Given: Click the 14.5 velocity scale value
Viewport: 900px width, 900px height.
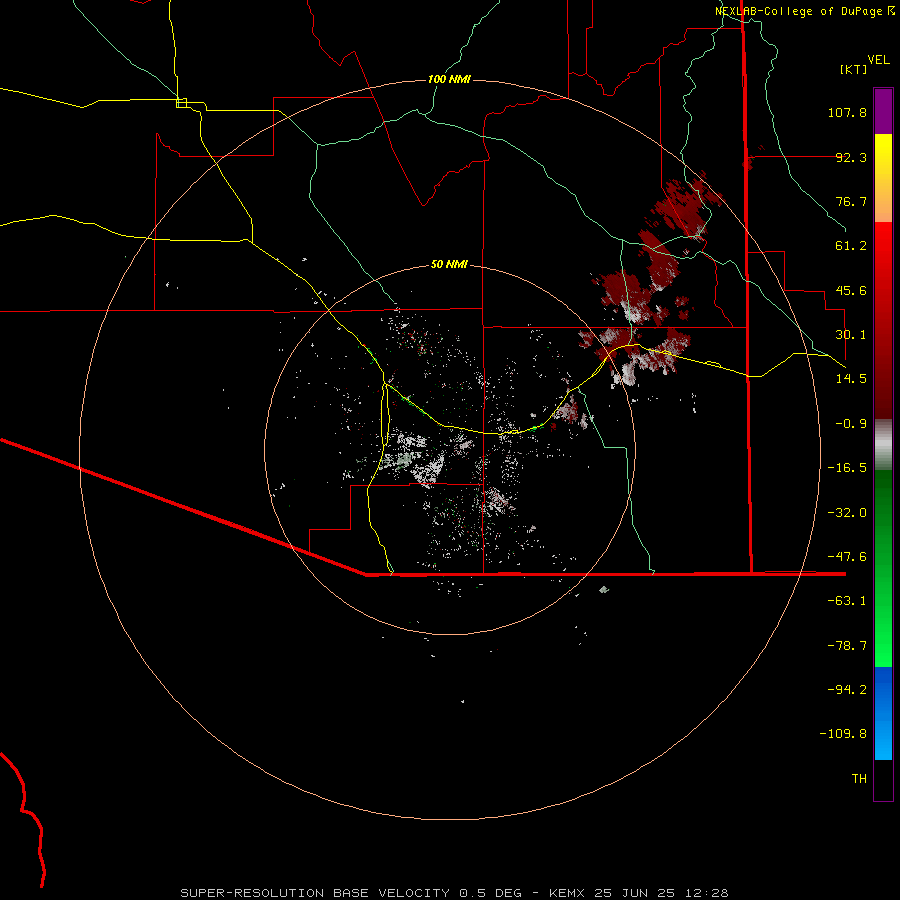Looking at the screenshot, I should click(x=851, y=379).
